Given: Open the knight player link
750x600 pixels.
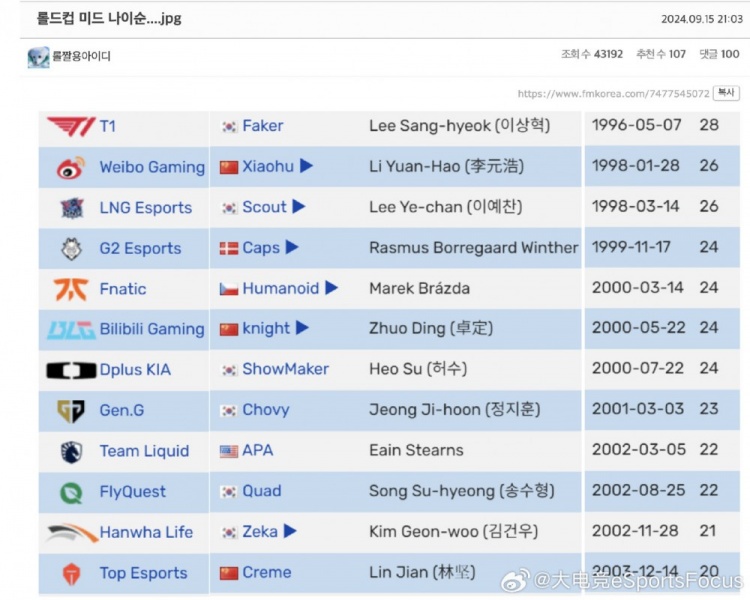Looking at the screenshot, I should tap(266, 329).
